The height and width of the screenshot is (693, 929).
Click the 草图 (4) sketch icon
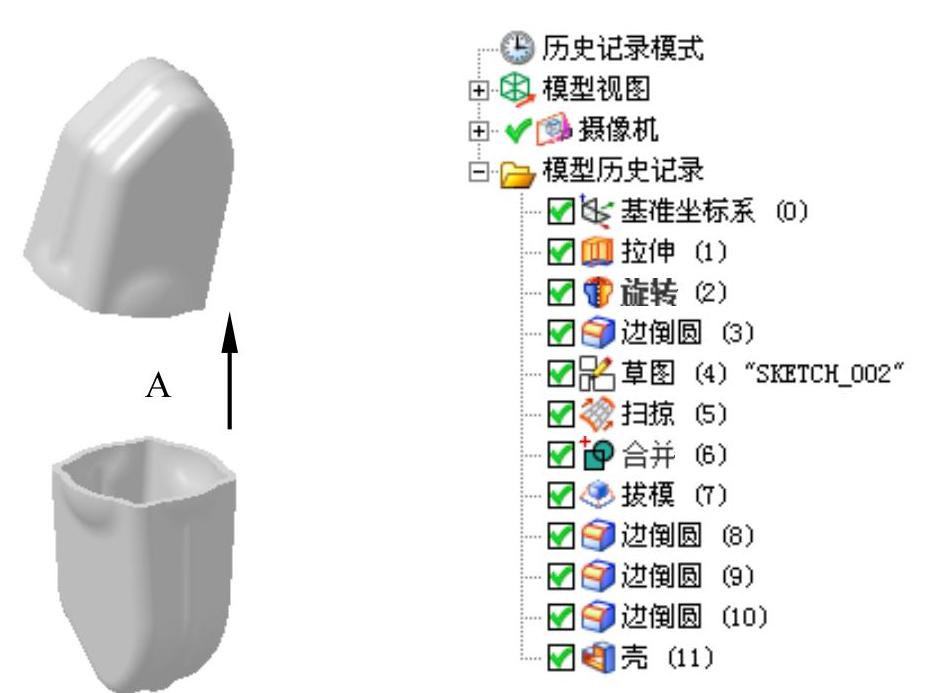(596, 373)
